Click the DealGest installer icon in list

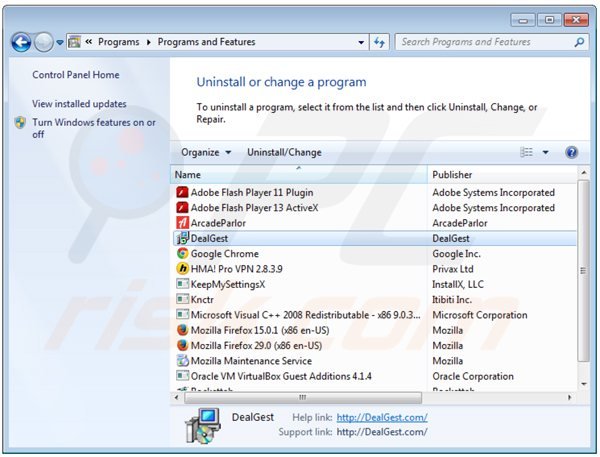tap(183, 238)
